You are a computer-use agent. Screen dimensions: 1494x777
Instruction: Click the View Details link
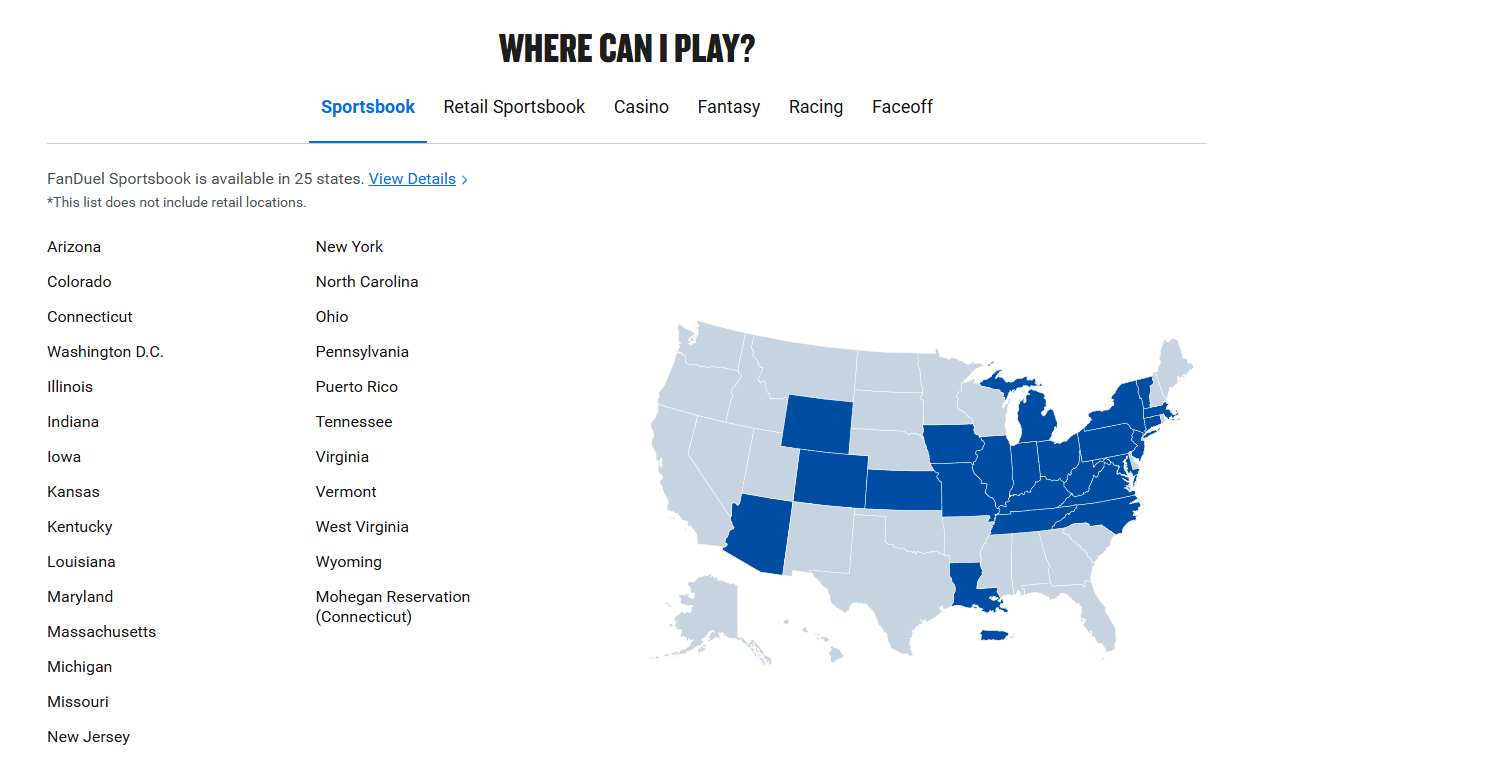(412, 179)
